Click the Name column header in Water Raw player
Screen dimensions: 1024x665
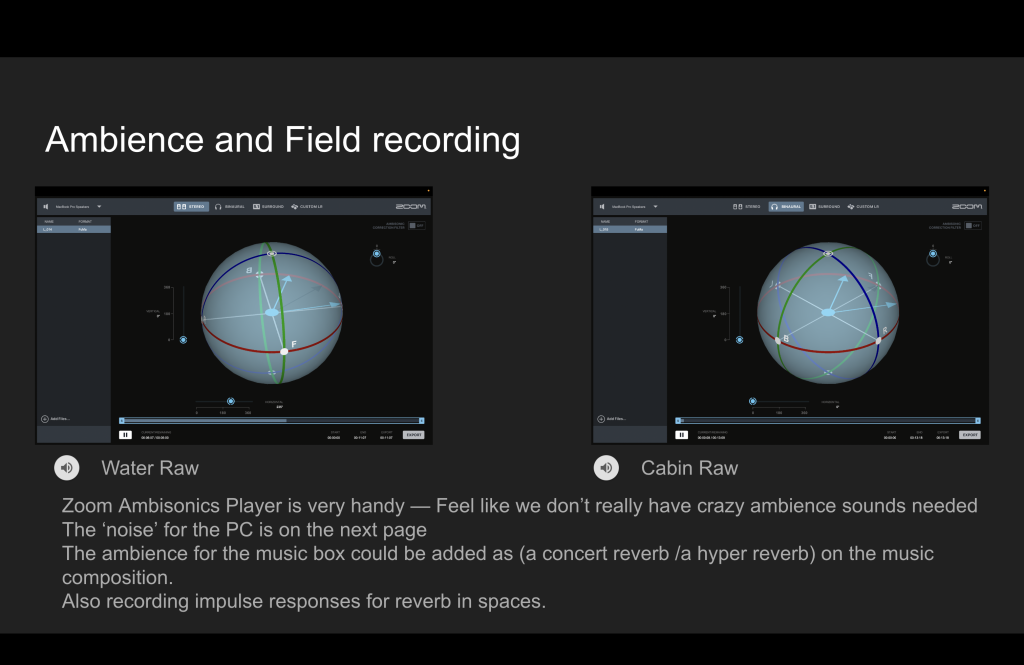49,221
